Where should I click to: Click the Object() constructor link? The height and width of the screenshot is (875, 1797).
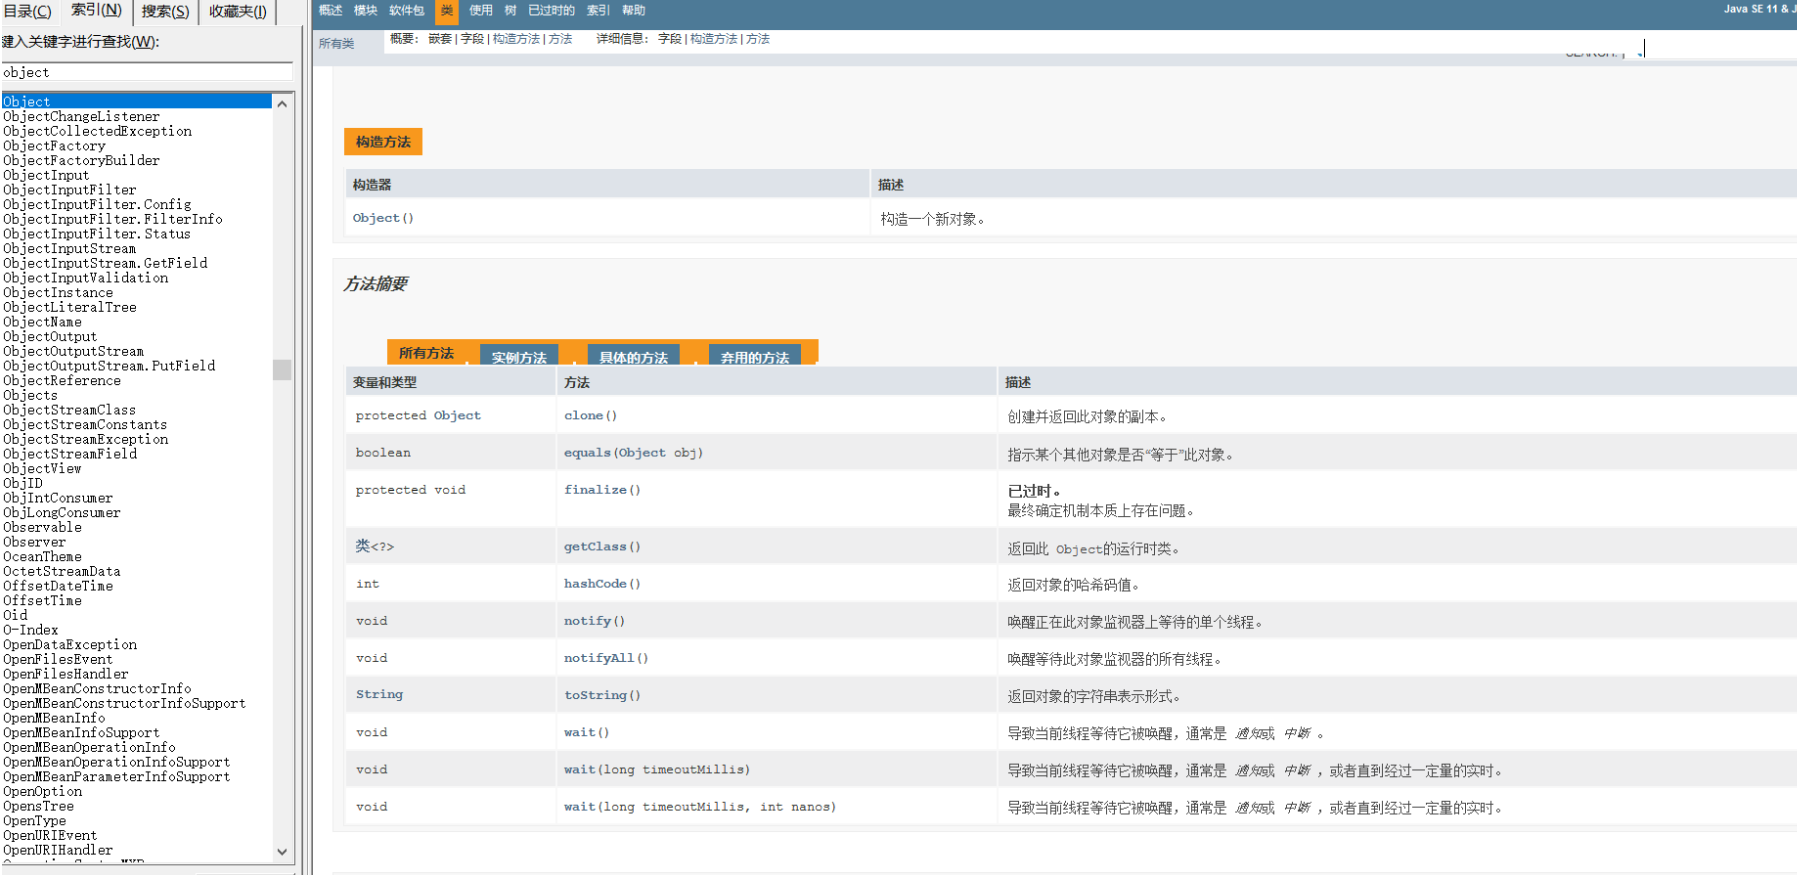(383, 218)
